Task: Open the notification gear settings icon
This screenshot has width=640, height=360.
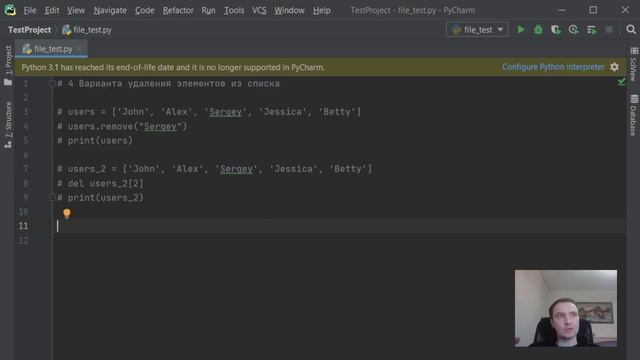Action: [x=614, y=67]
